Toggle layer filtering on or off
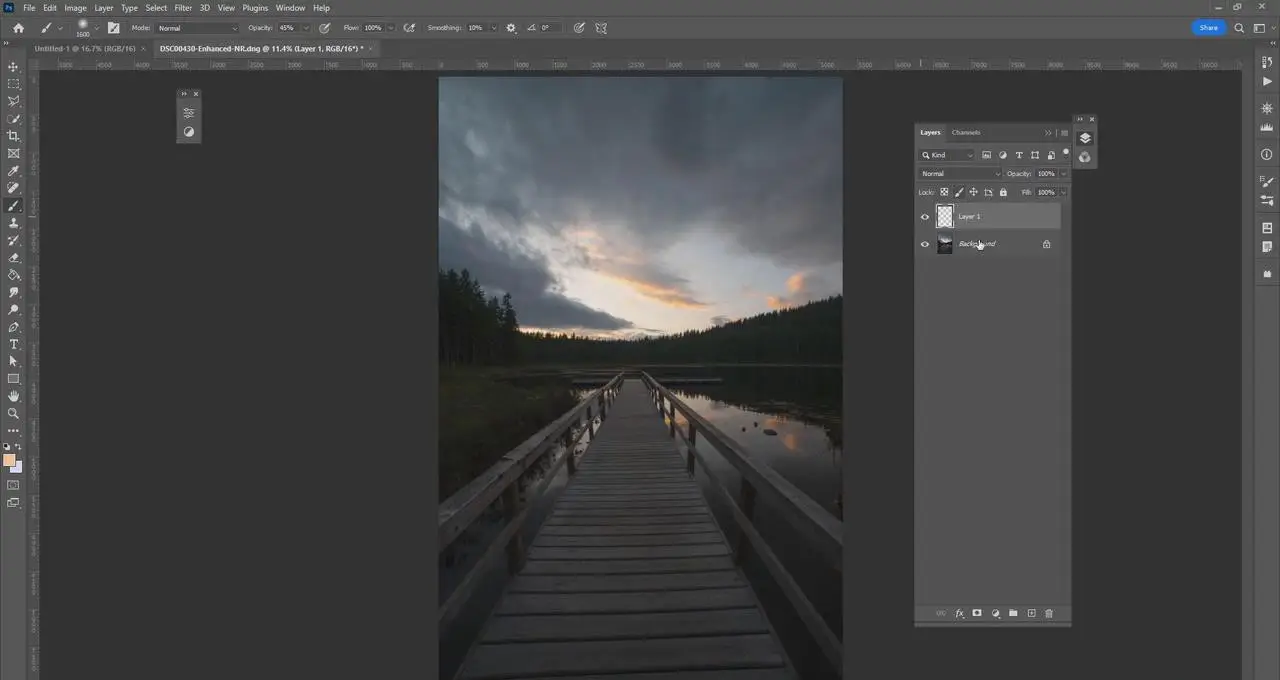The height and width of the screenshot is (680, 1280). tap(1066, 153)
